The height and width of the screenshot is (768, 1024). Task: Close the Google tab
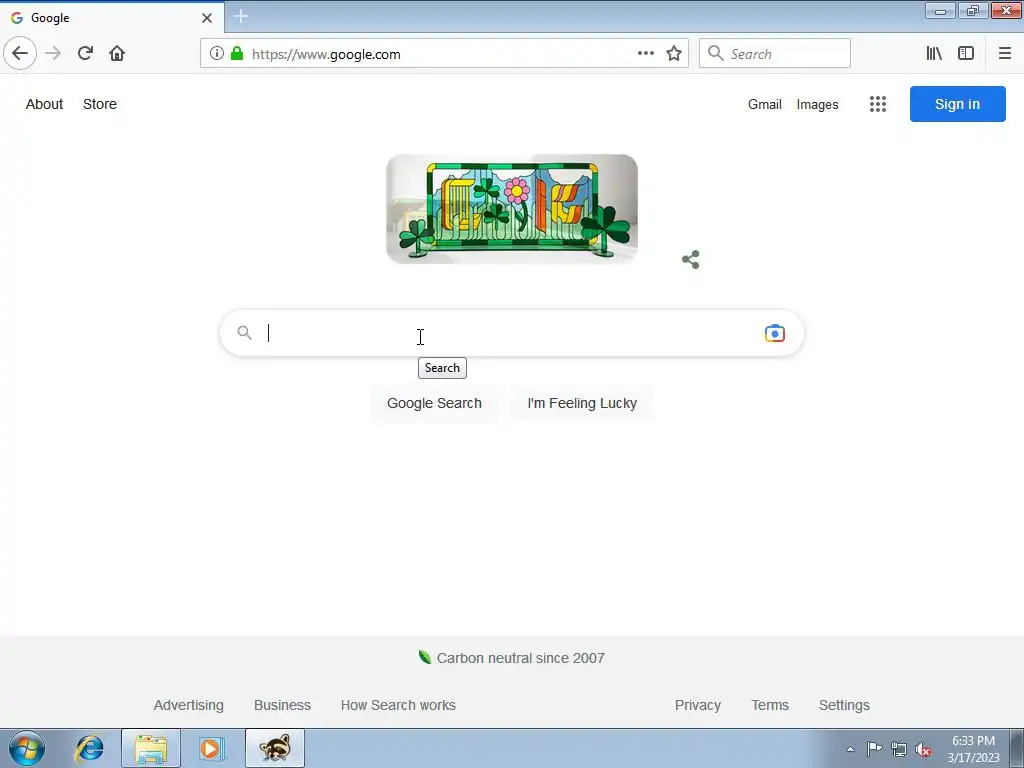pyautogui.click(x=207, y=18)
